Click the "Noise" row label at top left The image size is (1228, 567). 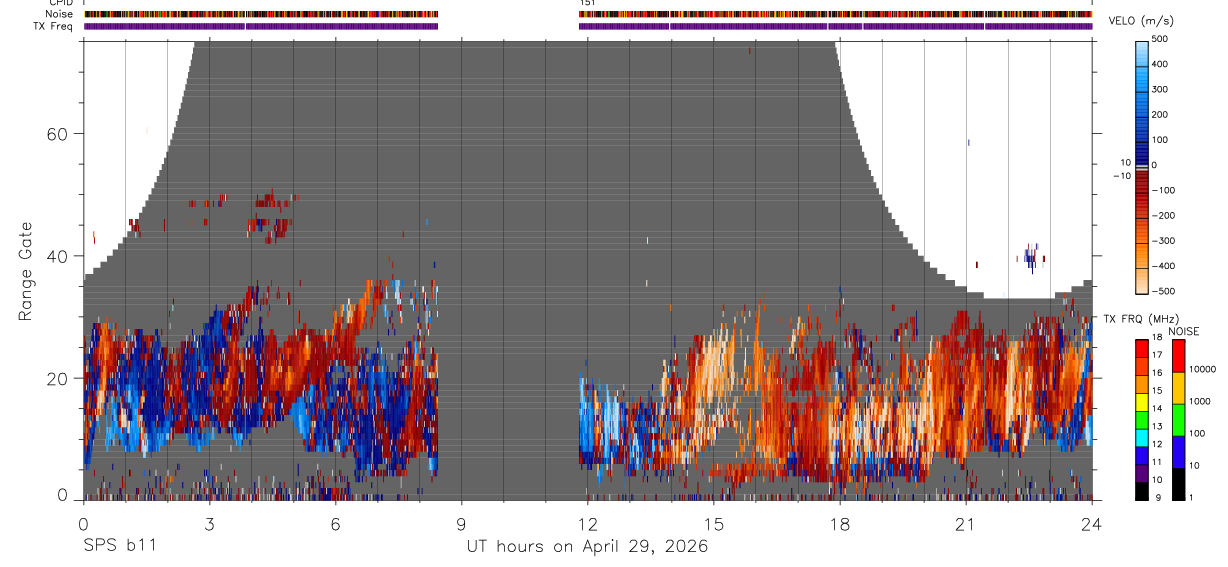(x=59, y=14)
